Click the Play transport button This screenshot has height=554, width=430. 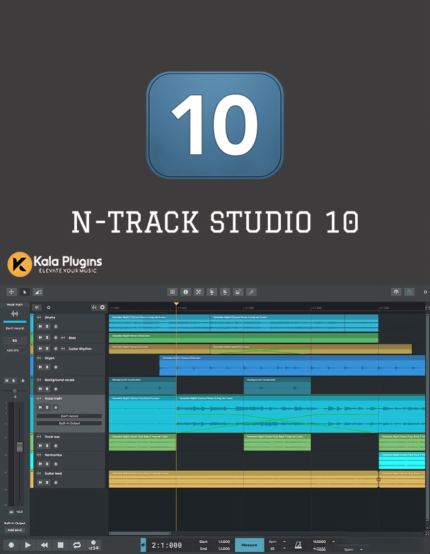tap(28, 545)
